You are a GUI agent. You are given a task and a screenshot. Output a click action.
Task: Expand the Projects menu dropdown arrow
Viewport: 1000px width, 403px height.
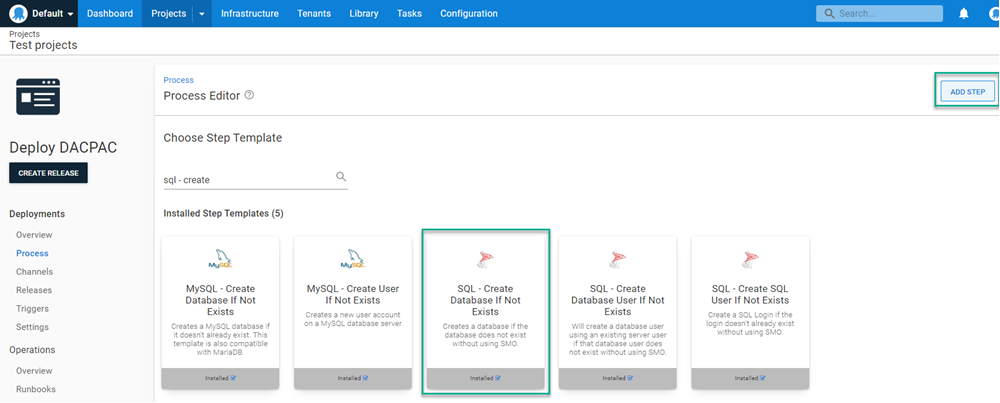click(x=201, y=14)
